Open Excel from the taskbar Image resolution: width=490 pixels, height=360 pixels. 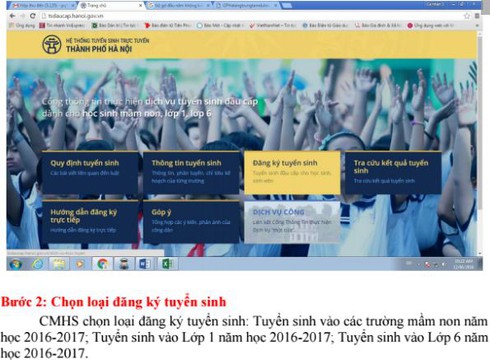[x=167, y=264]
